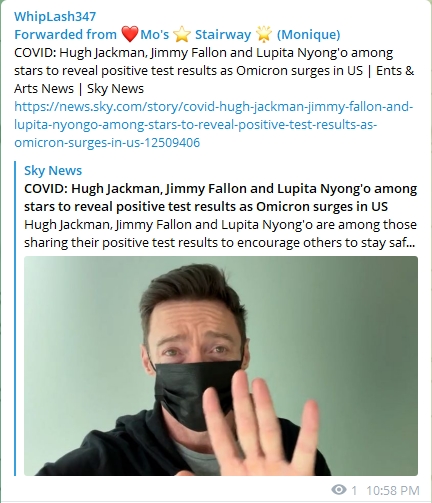Click the 10:58 PM timestamp

[393, 490]
